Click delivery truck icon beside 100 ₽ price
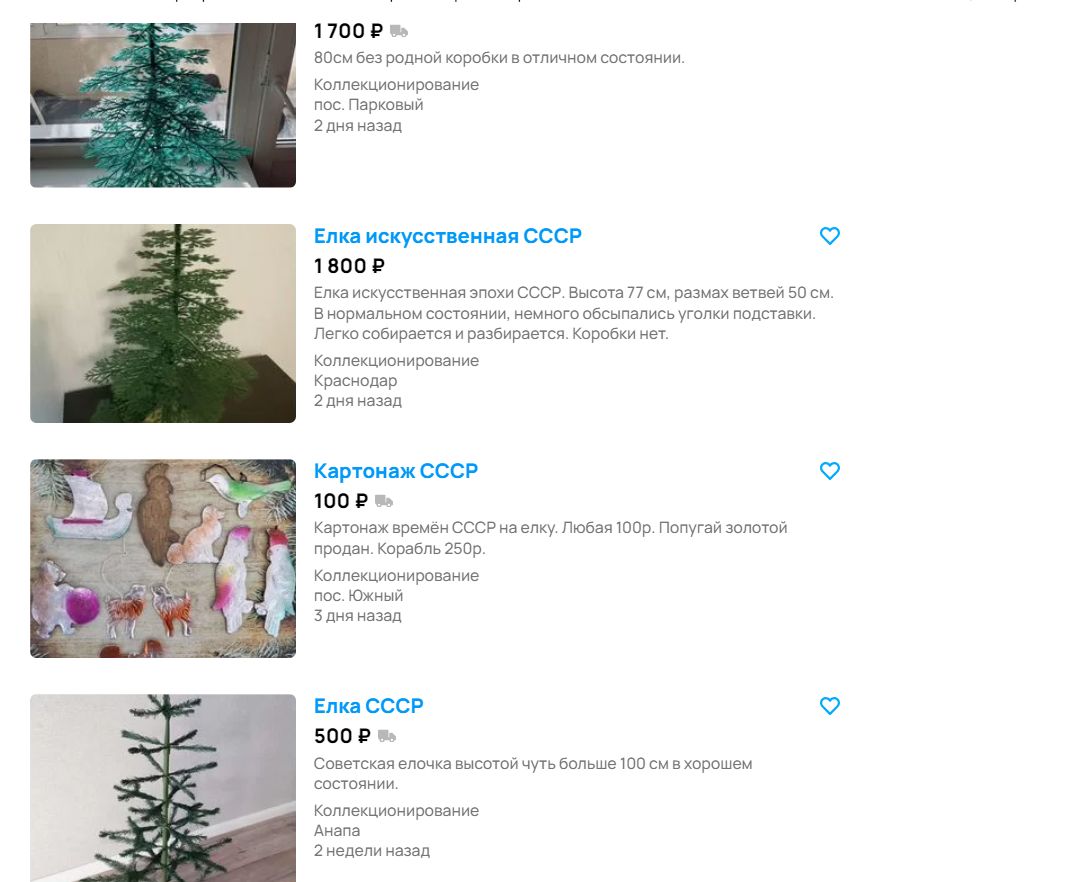 384,501
